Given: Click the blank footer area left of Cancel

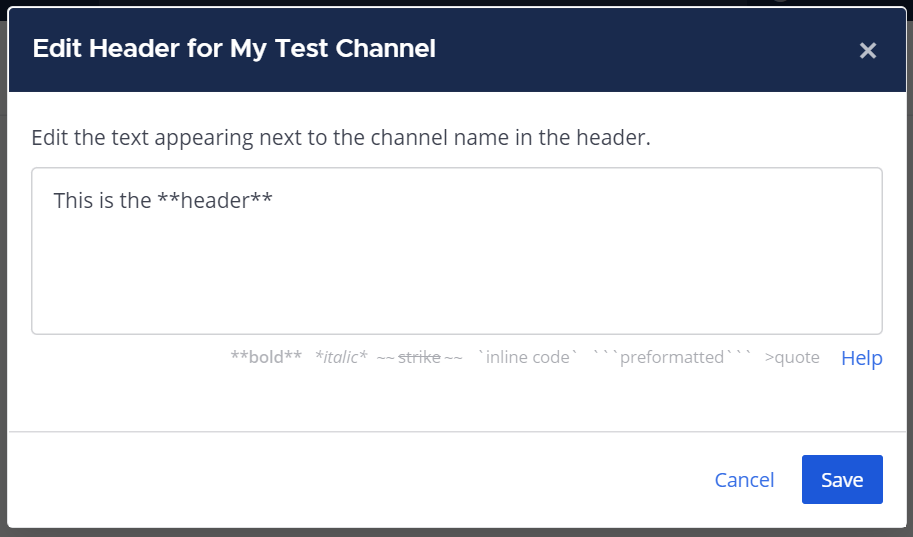Looking at the screenshot, I should [x=350, y=480].
